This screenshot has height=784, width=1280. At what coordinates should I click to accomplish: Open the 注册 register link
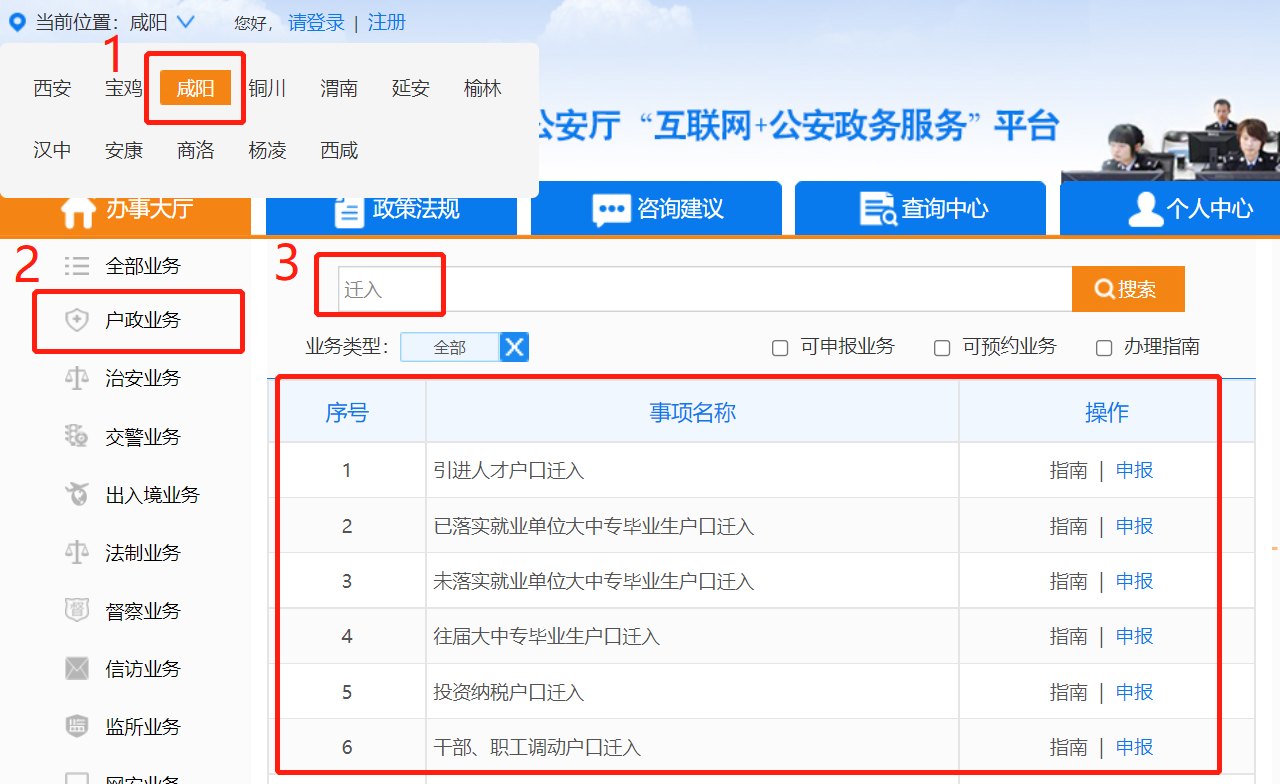387,22
